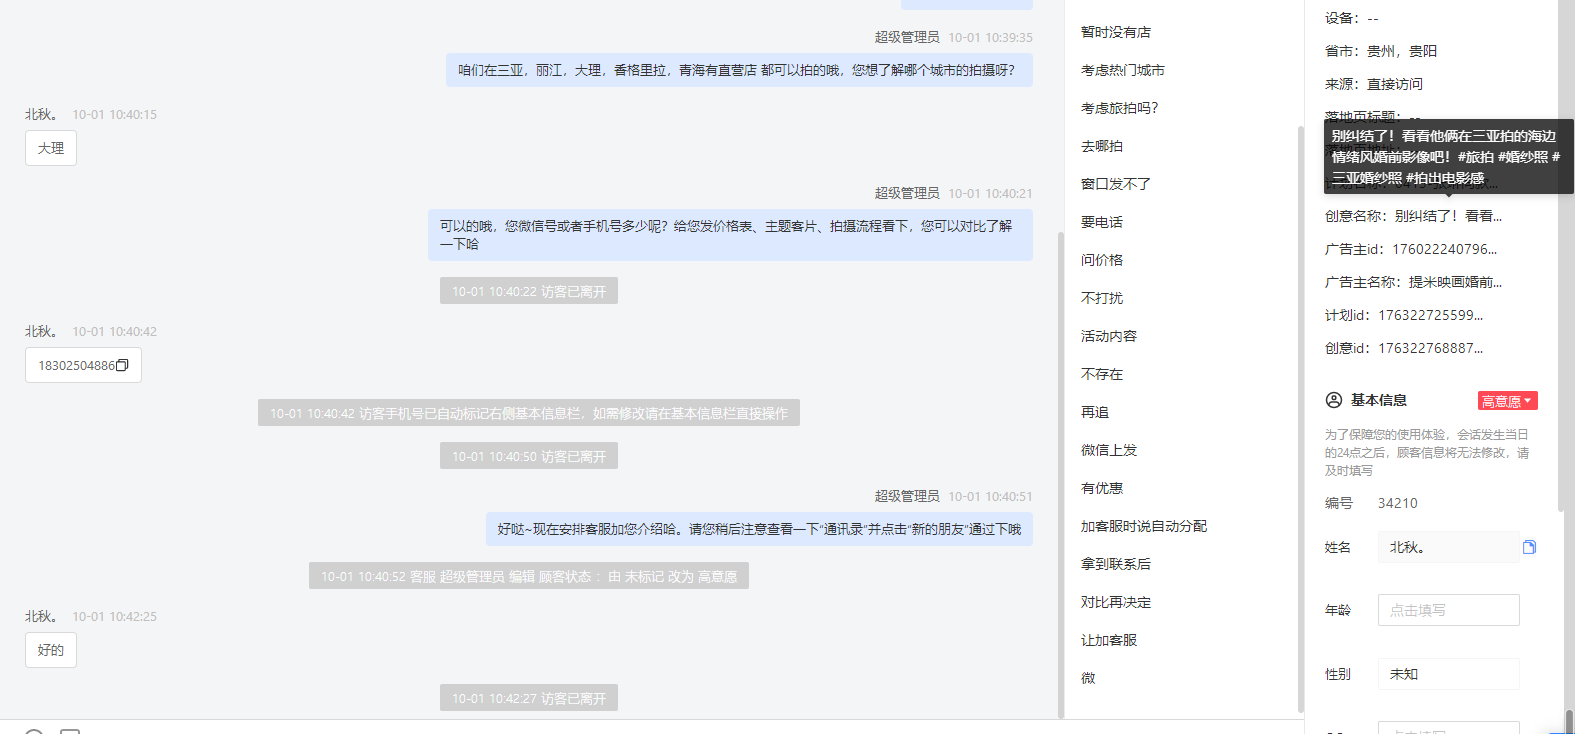Click the 姓名 field containing 北秋。
The image size is (1575, 734).
[1448, 547]
